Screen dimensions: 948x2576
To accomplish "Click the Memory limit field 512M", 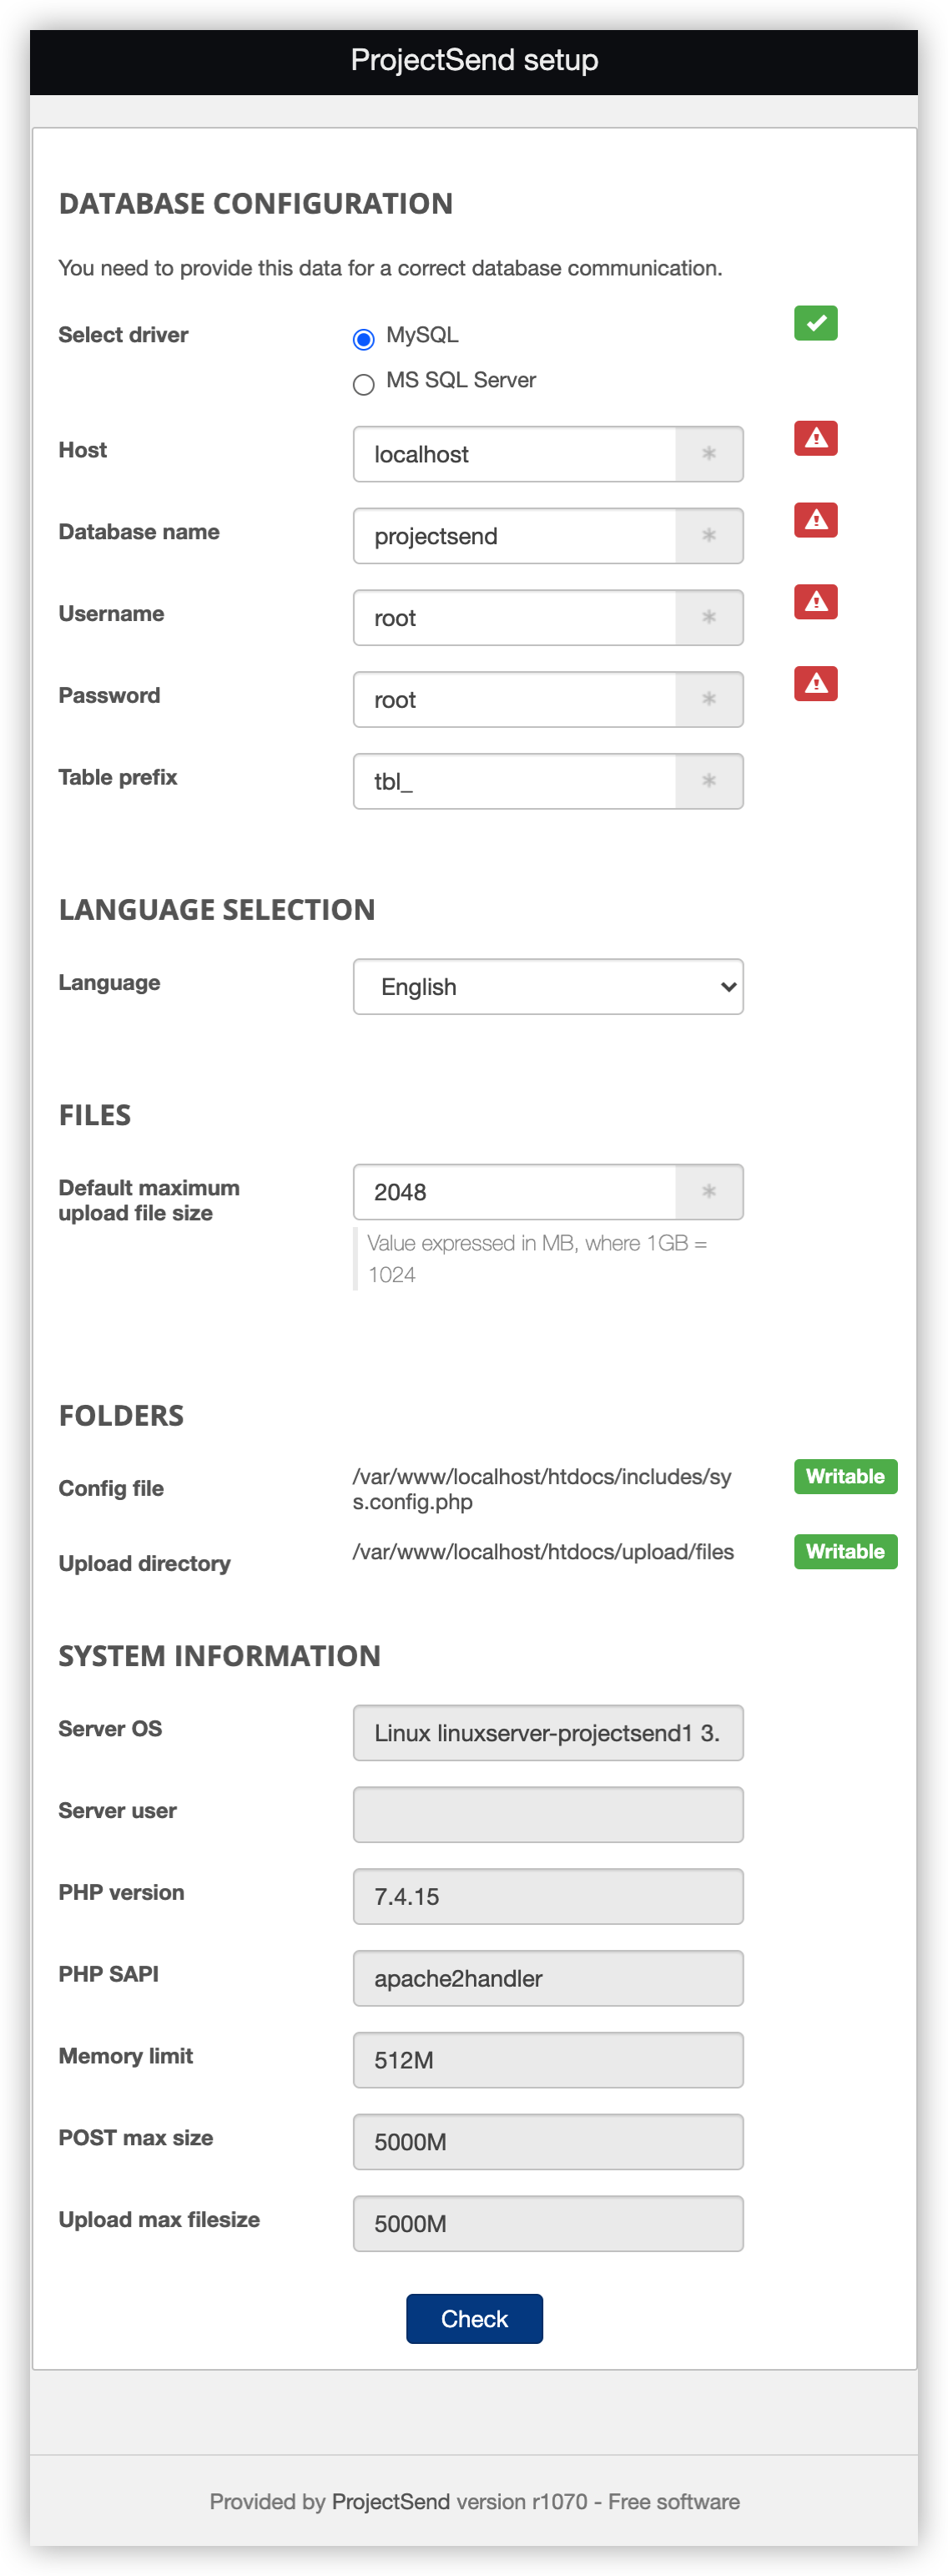I will point(548,2060).
